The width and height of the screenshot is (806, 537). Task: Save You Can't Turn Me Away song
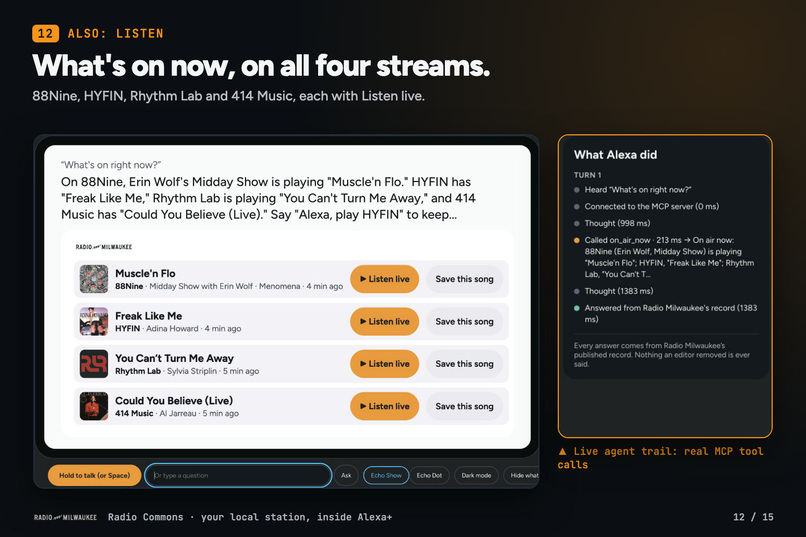(x=464, y=364)
